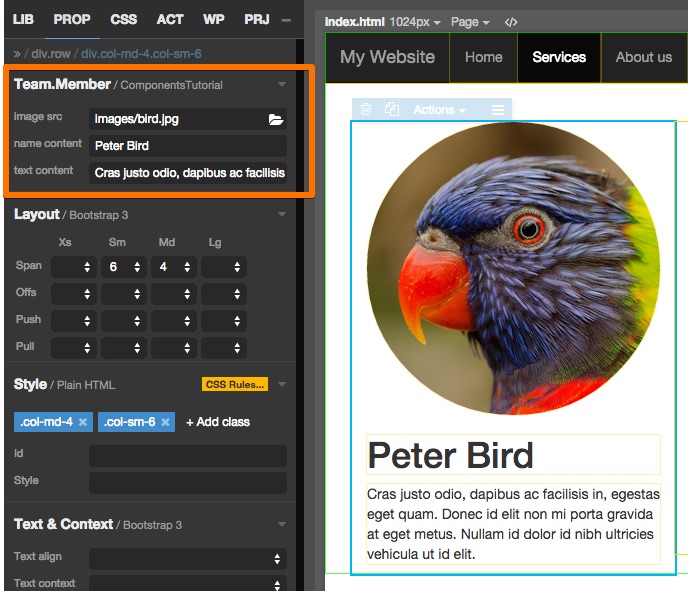Click the div.col-md-4.col-sm-6 breadcrumb
The width and height of the screenshot is (688, 591).
(x=141, y=54)
